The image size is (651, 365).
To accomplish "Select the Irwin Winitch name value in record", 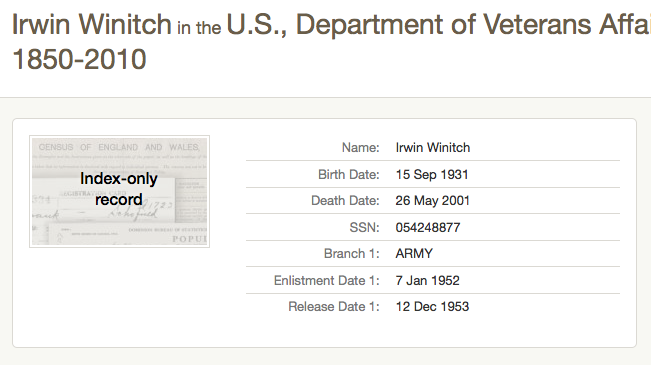I will pos(433,147).
